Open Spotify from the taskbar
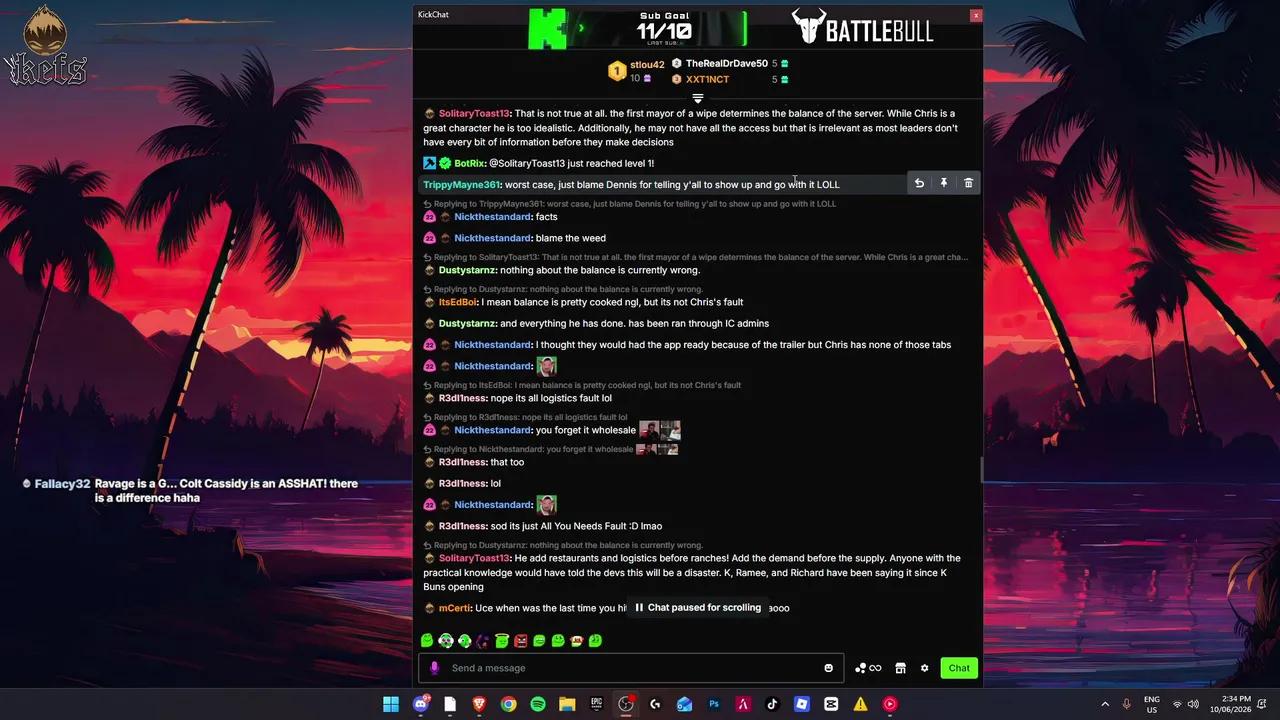1280x720 pixels. tap(538, 704)
